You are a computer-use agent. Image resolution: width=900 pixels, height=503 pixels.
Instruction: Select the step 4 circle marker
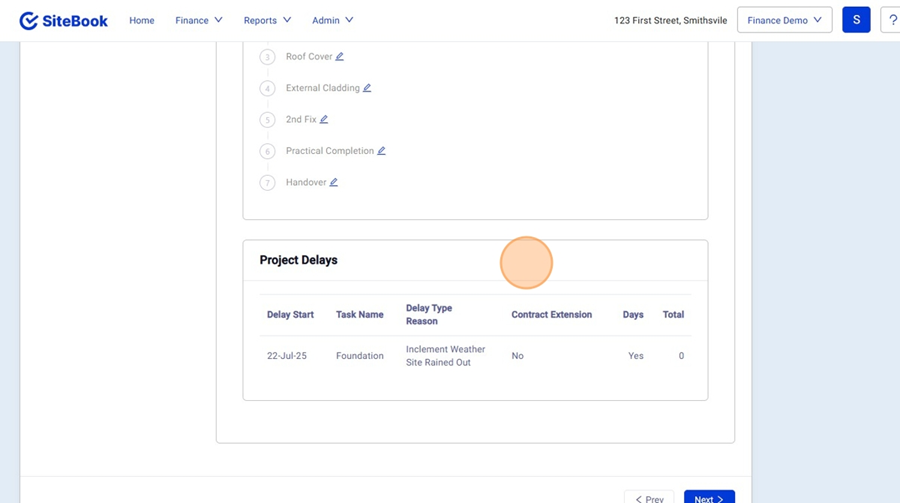[267, 89]
